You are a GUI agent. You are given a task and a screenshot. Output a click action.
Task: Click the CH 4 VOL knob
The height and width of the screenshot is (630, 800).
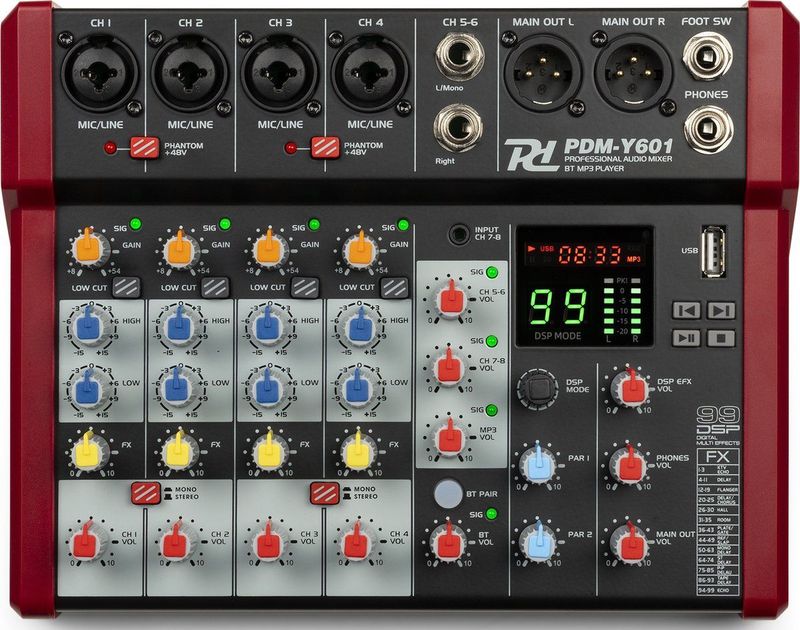[x=357, y=542]
